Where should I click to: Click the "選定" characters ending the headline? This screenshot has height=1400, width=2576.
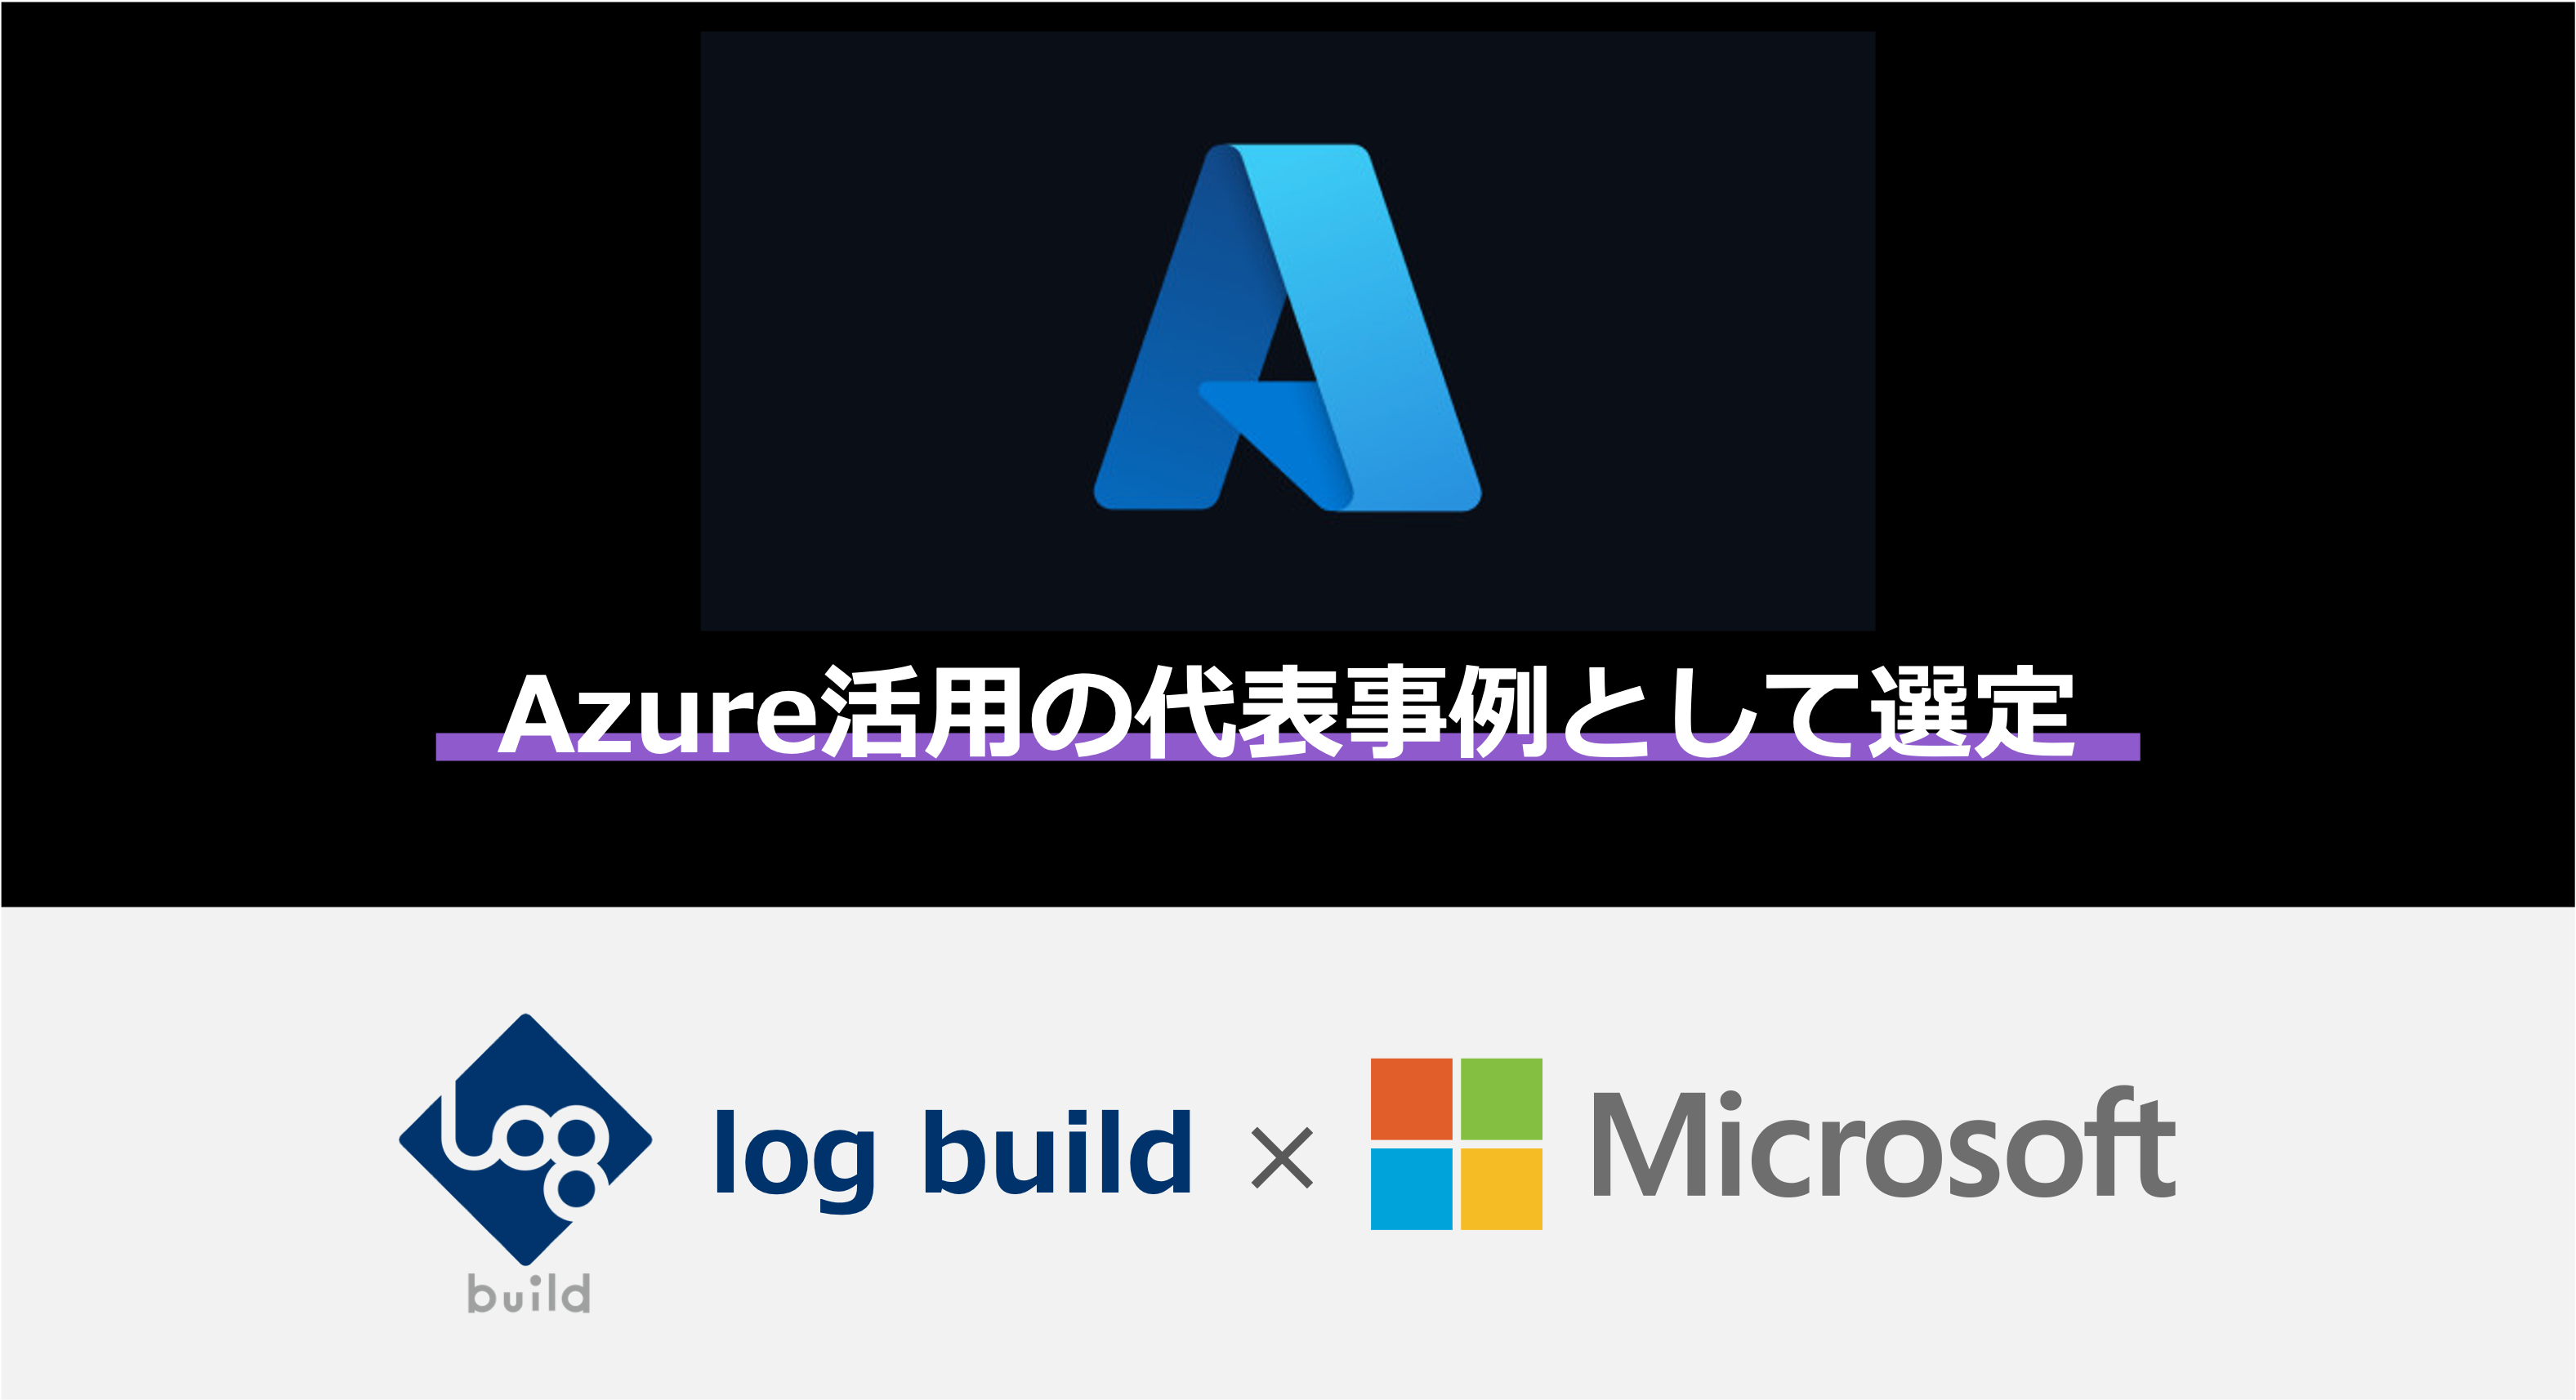[1971, 712]
